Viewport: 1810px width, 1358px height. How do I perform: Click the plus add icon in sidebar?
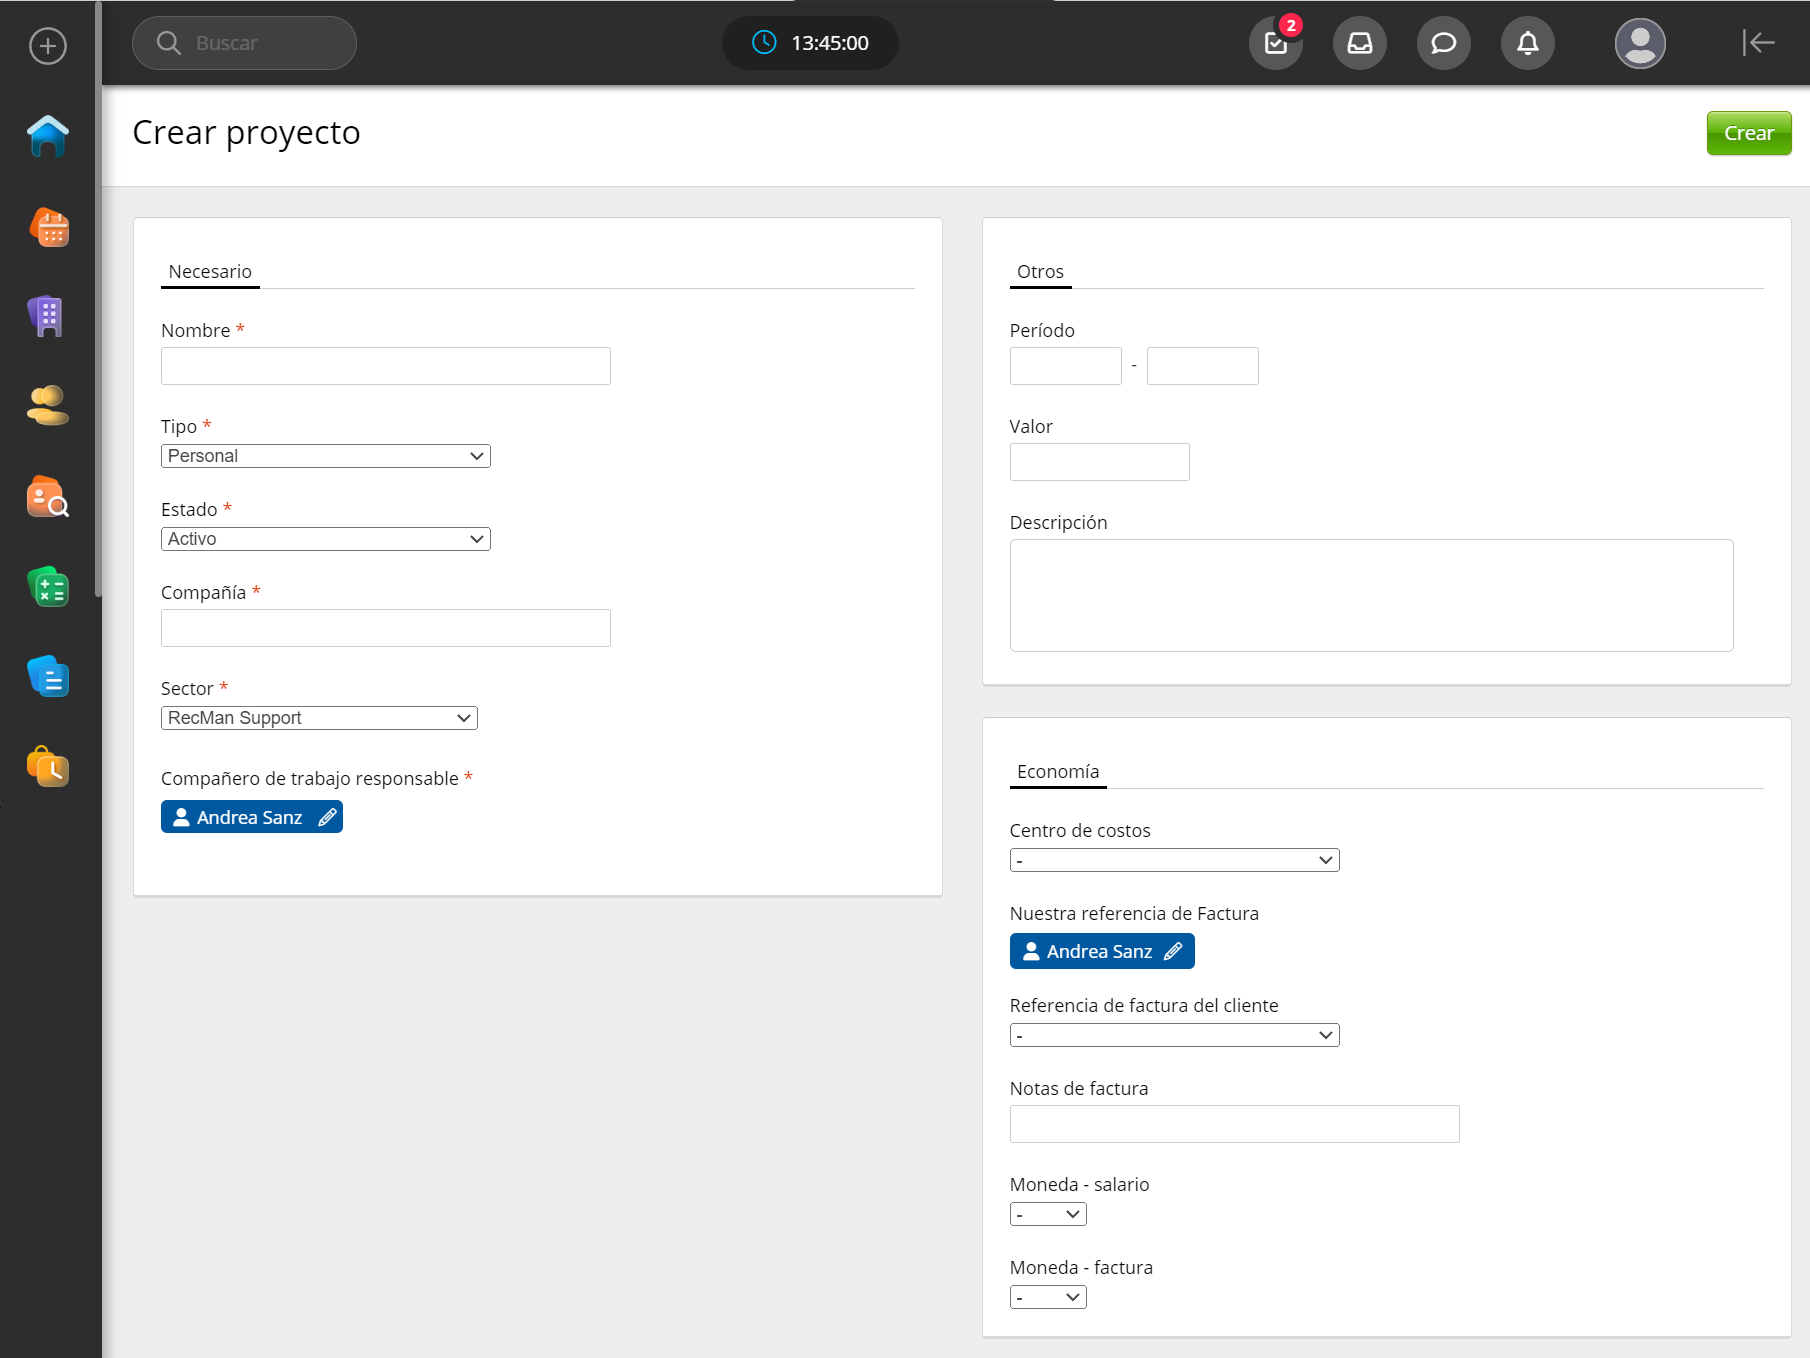pos(47,46)
